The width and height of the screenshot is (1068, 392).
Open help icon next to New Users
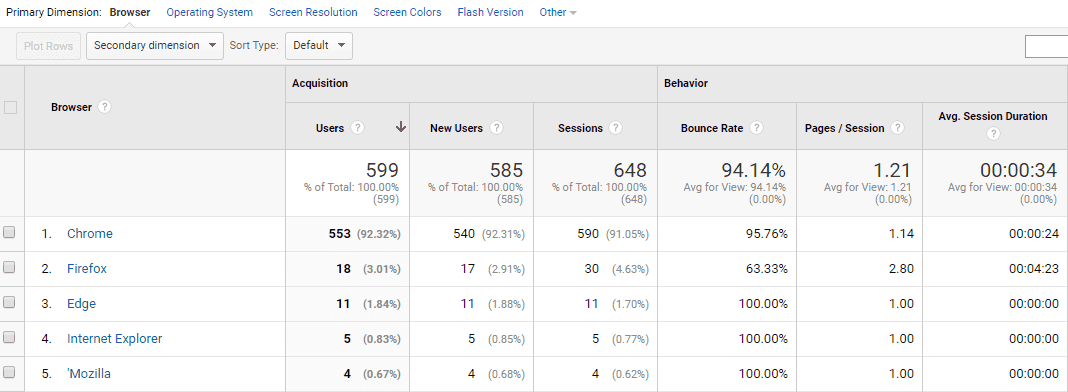(x=497, y=128)
